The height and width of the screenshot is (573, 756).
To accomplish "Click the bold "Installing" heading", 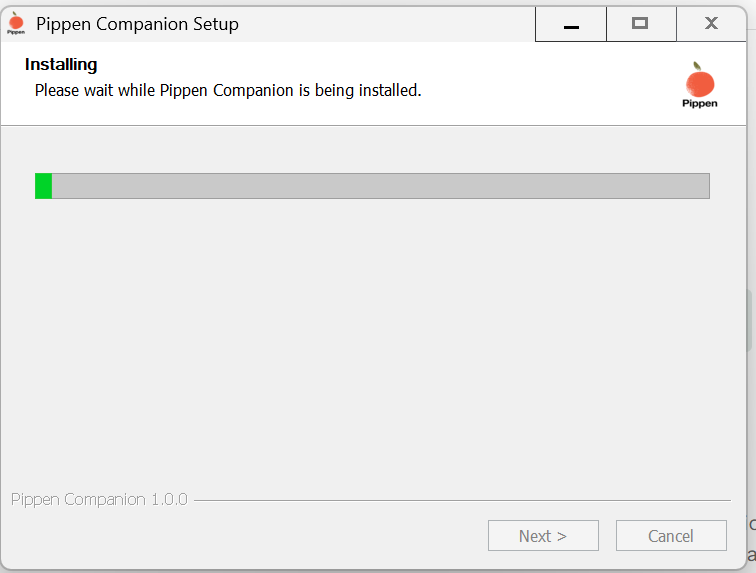I will [x=61, y=65].
